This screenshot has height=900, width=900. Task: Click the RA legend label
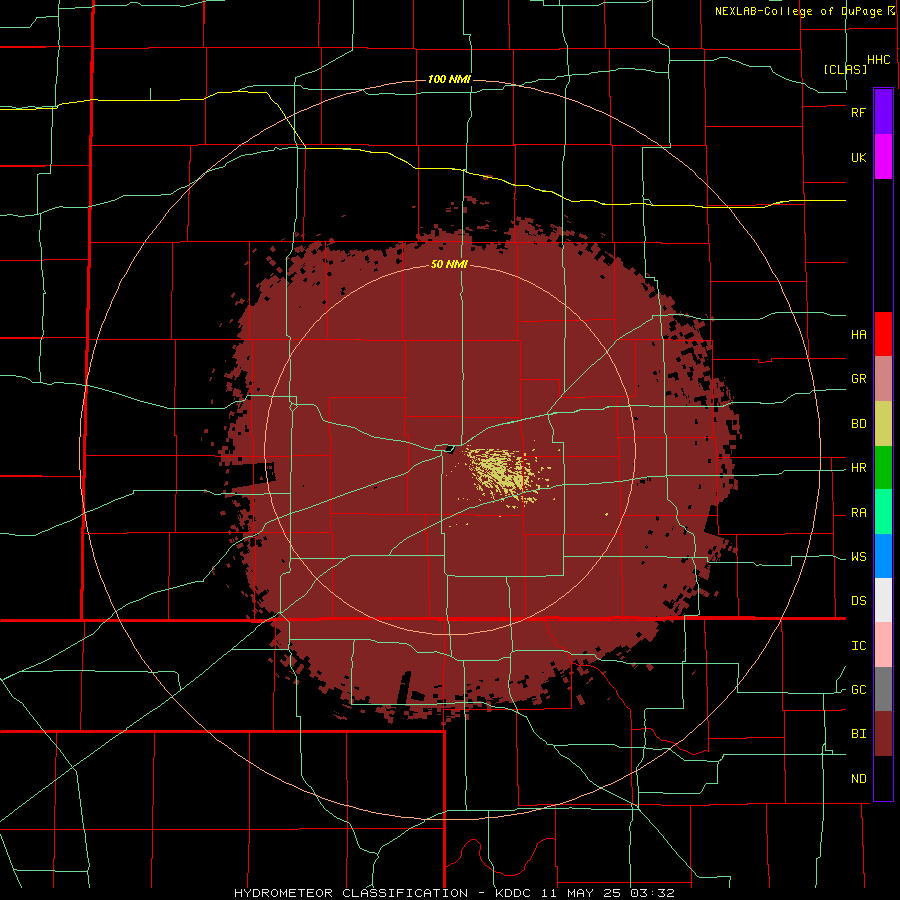[x=858, y=513]
